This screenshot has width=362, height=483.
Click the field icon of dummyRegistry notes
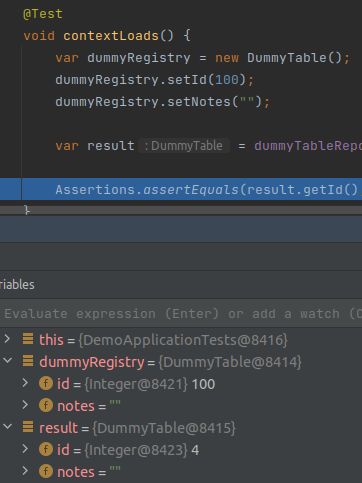[46, 405]
